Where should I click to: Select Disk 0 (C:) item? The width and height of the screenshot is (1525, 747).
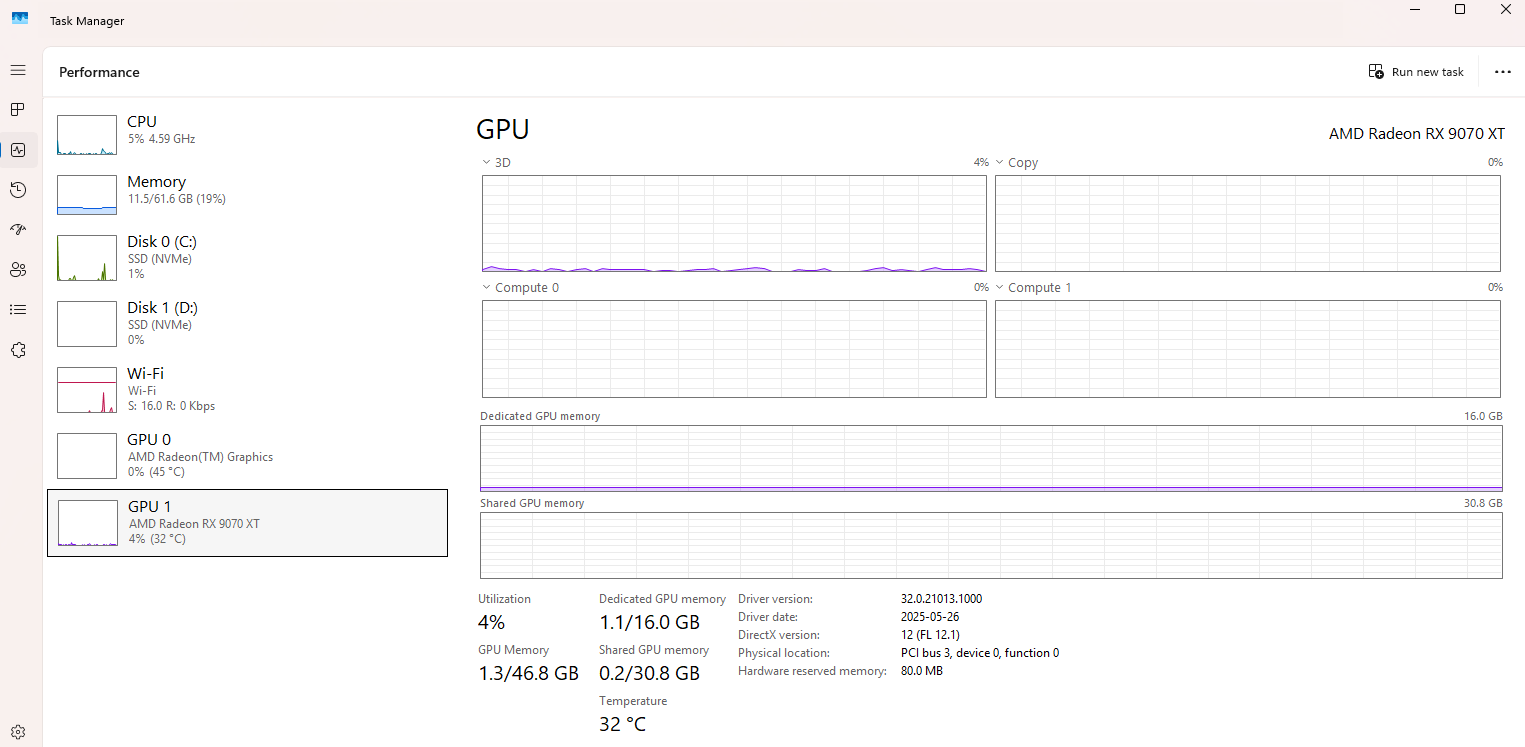[x=247, y=257]
